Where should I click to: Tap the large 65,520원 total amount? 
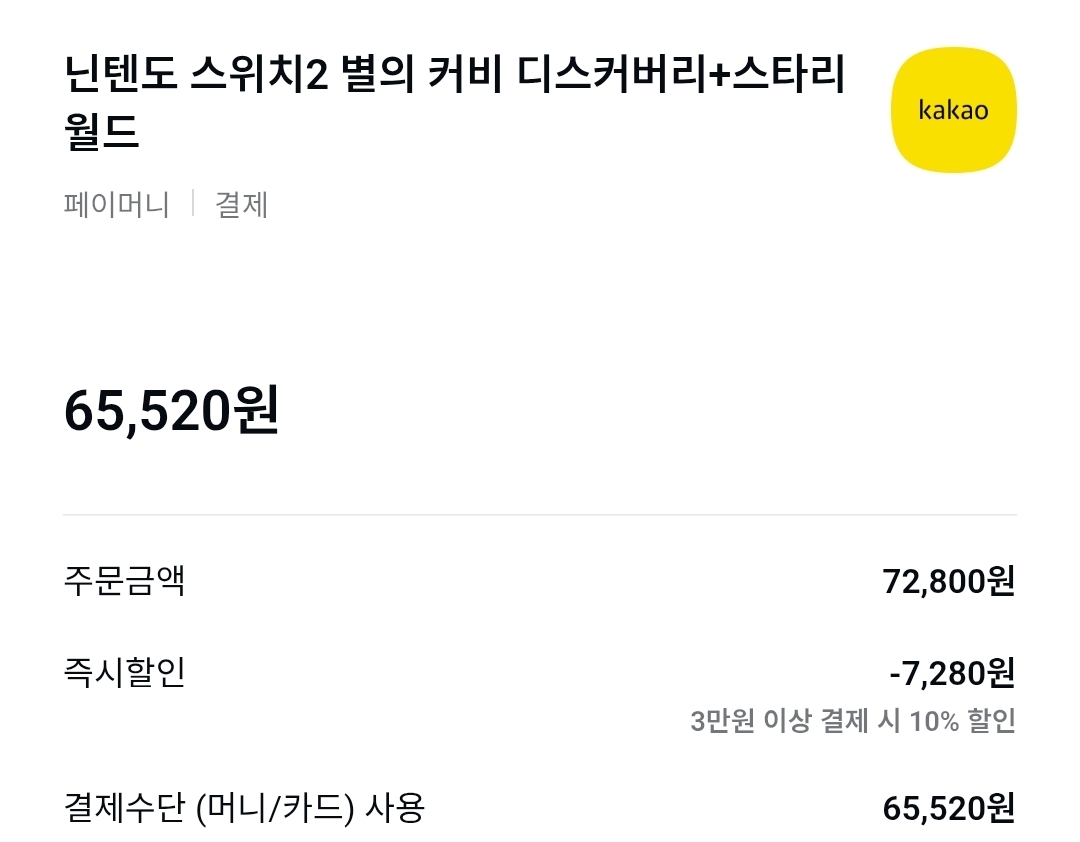click(172, 411)
